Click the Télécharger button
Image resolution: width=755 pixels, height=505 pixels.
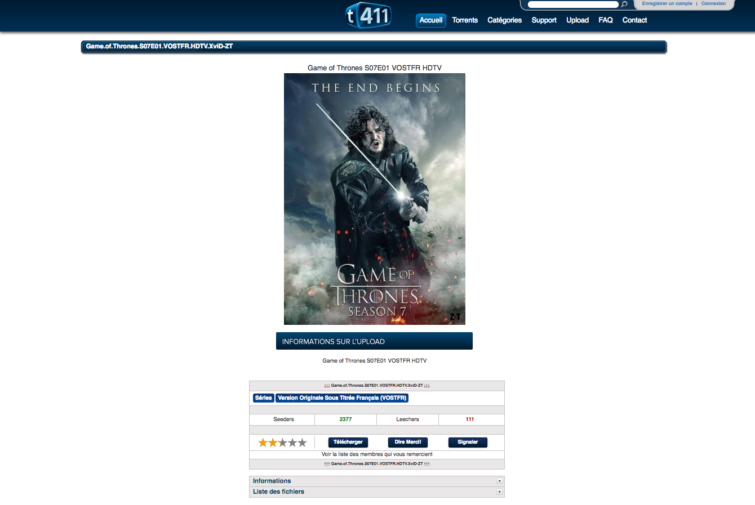(348, 442)
